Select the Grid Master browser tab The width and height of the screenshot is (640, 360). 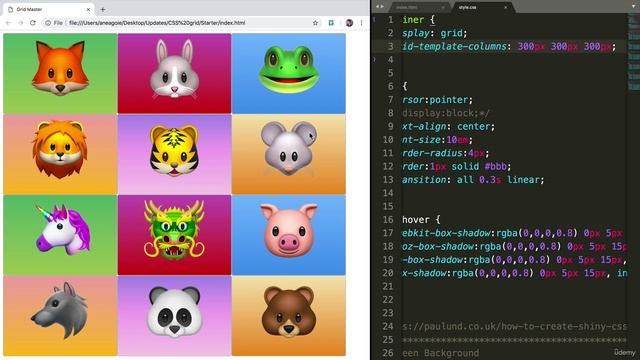click(49, 9)
